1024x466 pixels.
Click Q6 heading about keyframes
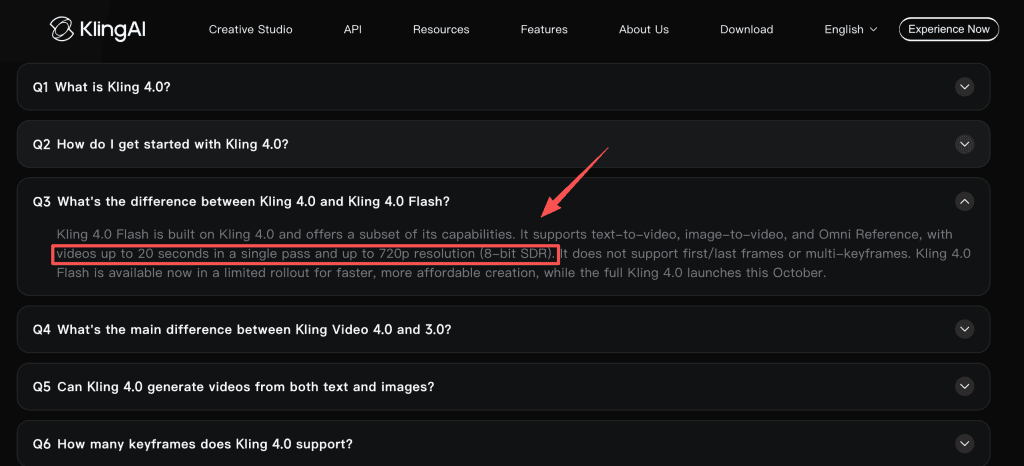tap(193, 444)
